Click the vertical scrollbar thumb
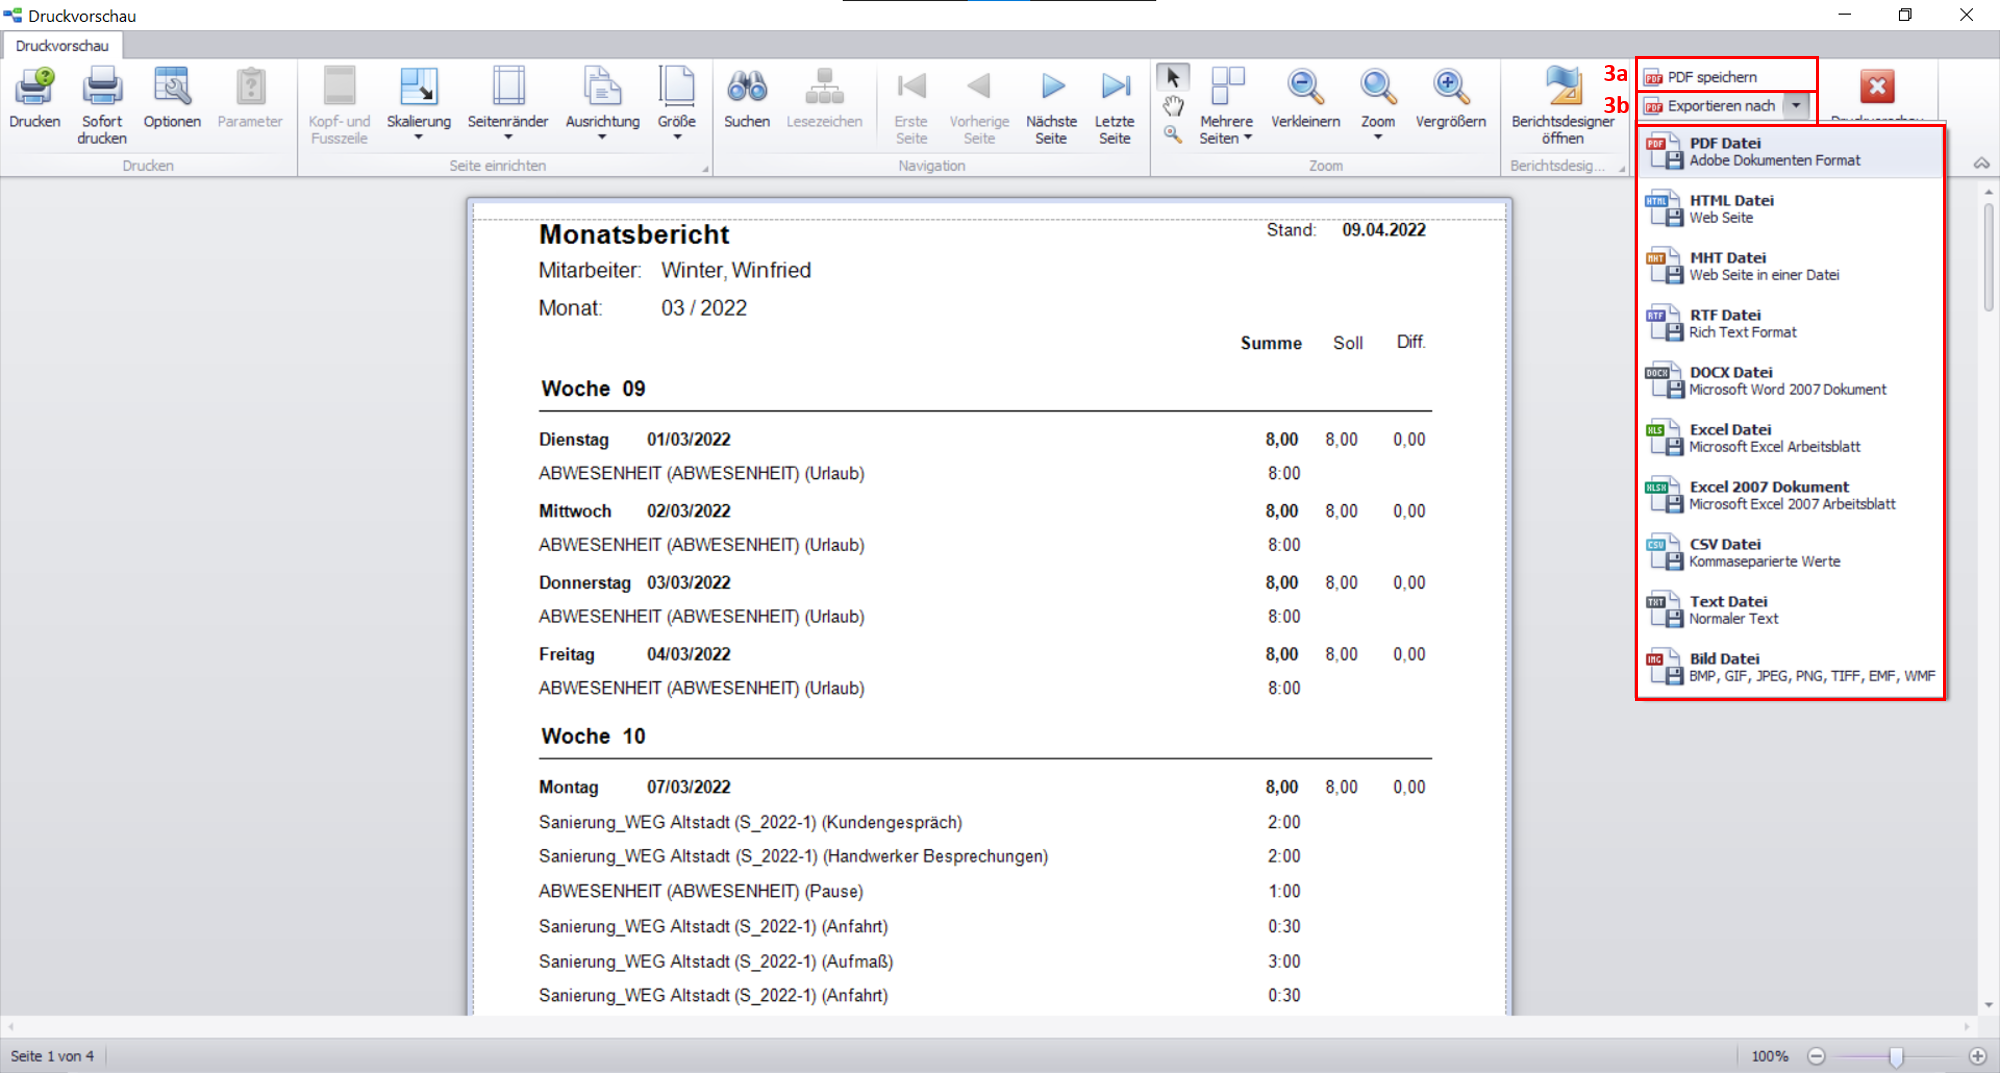Screen dimensions: 2000x1073 click(x=1988, y=257)
